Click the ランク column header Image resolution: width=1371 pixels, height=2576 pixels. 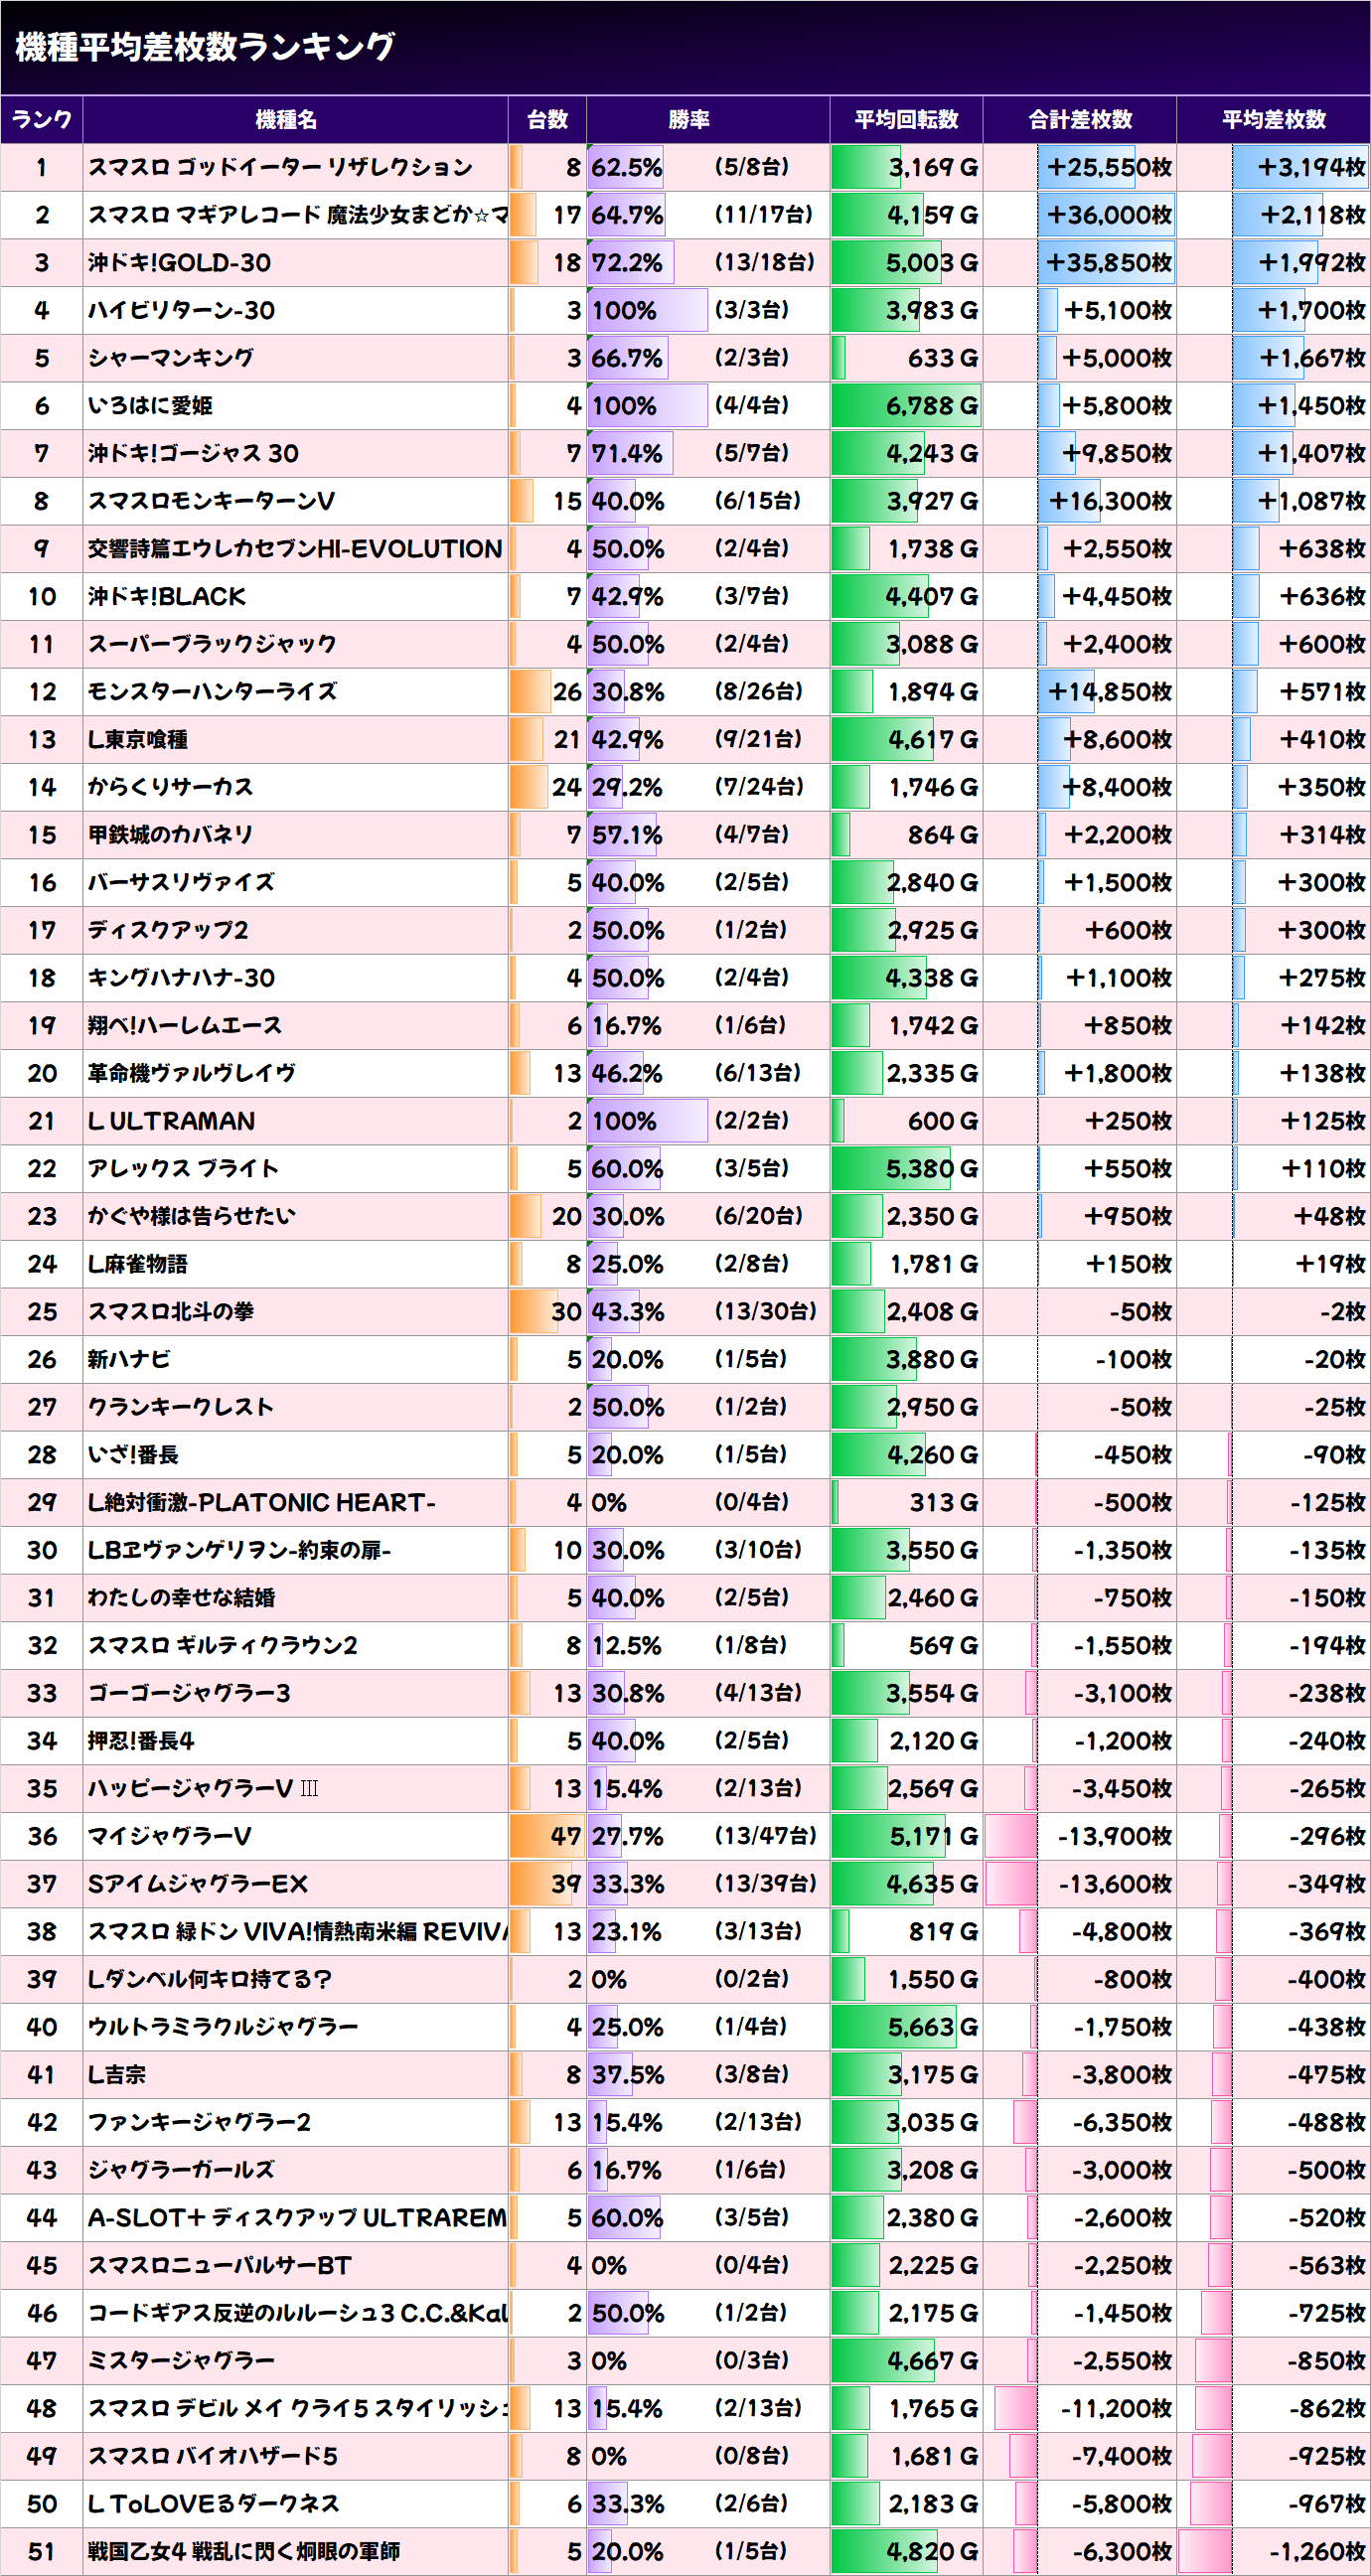[42, 120]
